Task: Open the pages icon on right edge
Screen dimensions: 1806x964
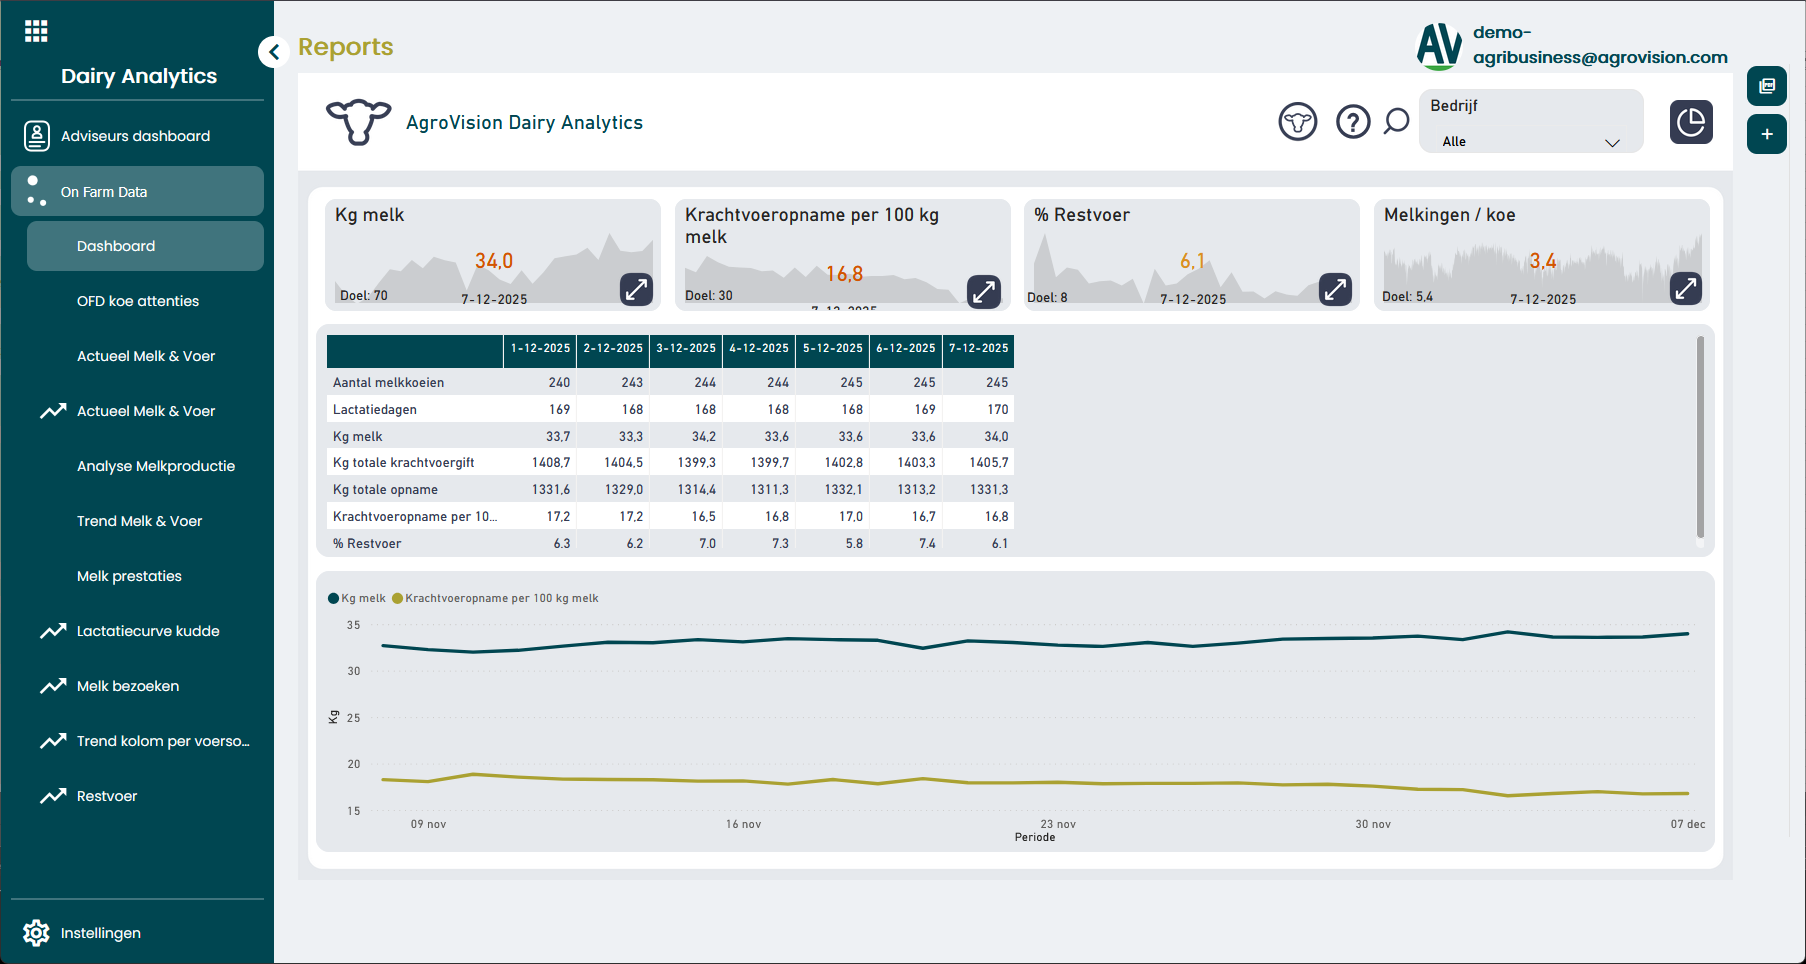Action: [1766, 86]
